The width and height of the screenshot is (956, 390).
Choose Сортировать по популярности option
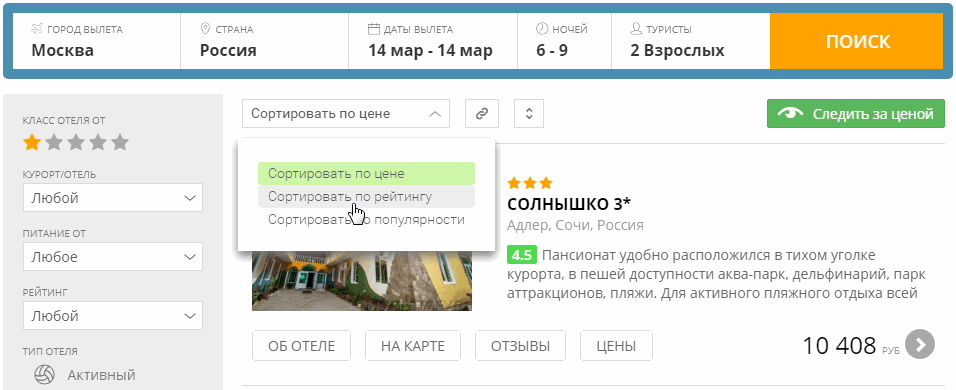[366, 219]
